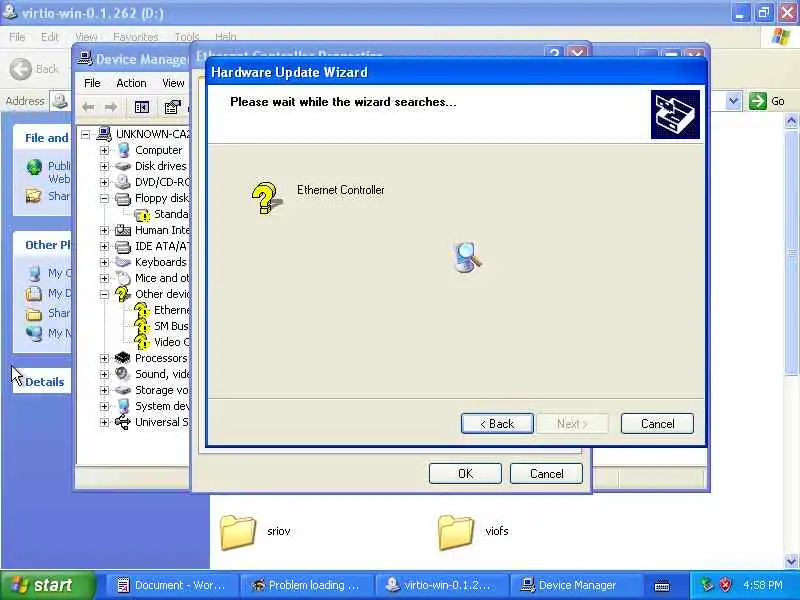The width and height of the screenshot is (800, 600).
Task: Select the Sound, video device icon
Action: tap(122, 374)
